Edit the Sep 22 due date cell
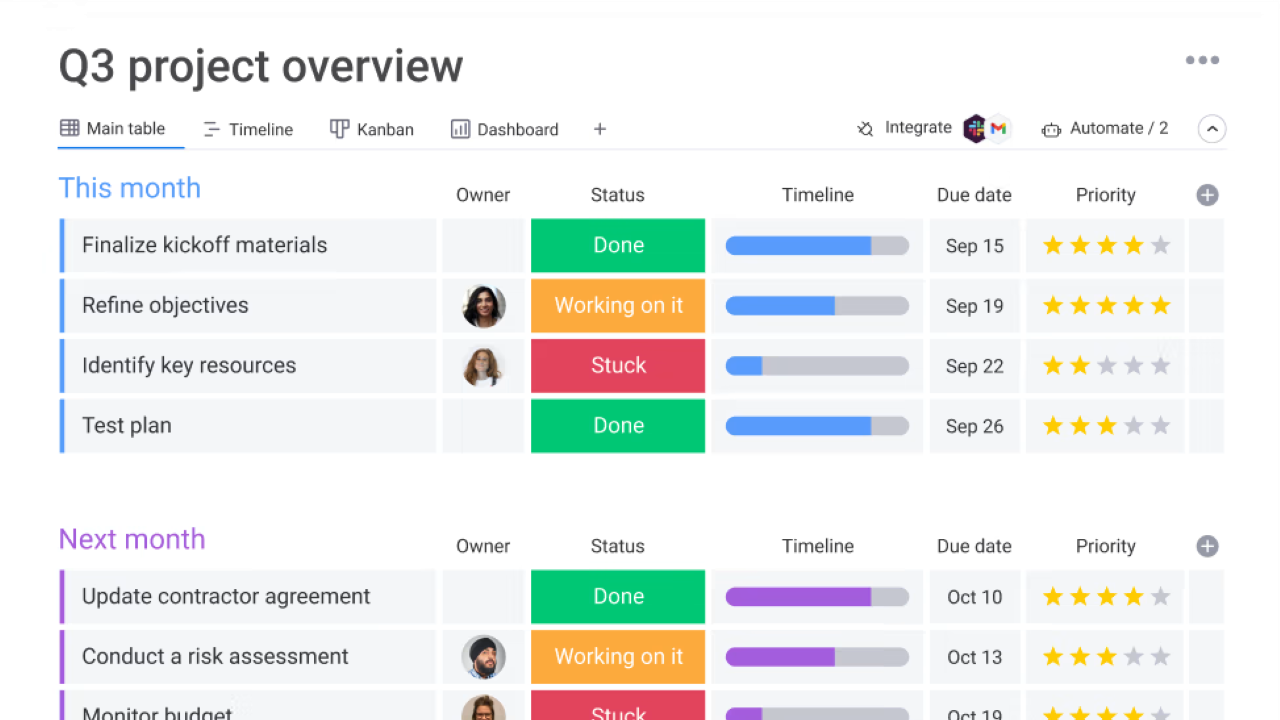 click(975, 366)
